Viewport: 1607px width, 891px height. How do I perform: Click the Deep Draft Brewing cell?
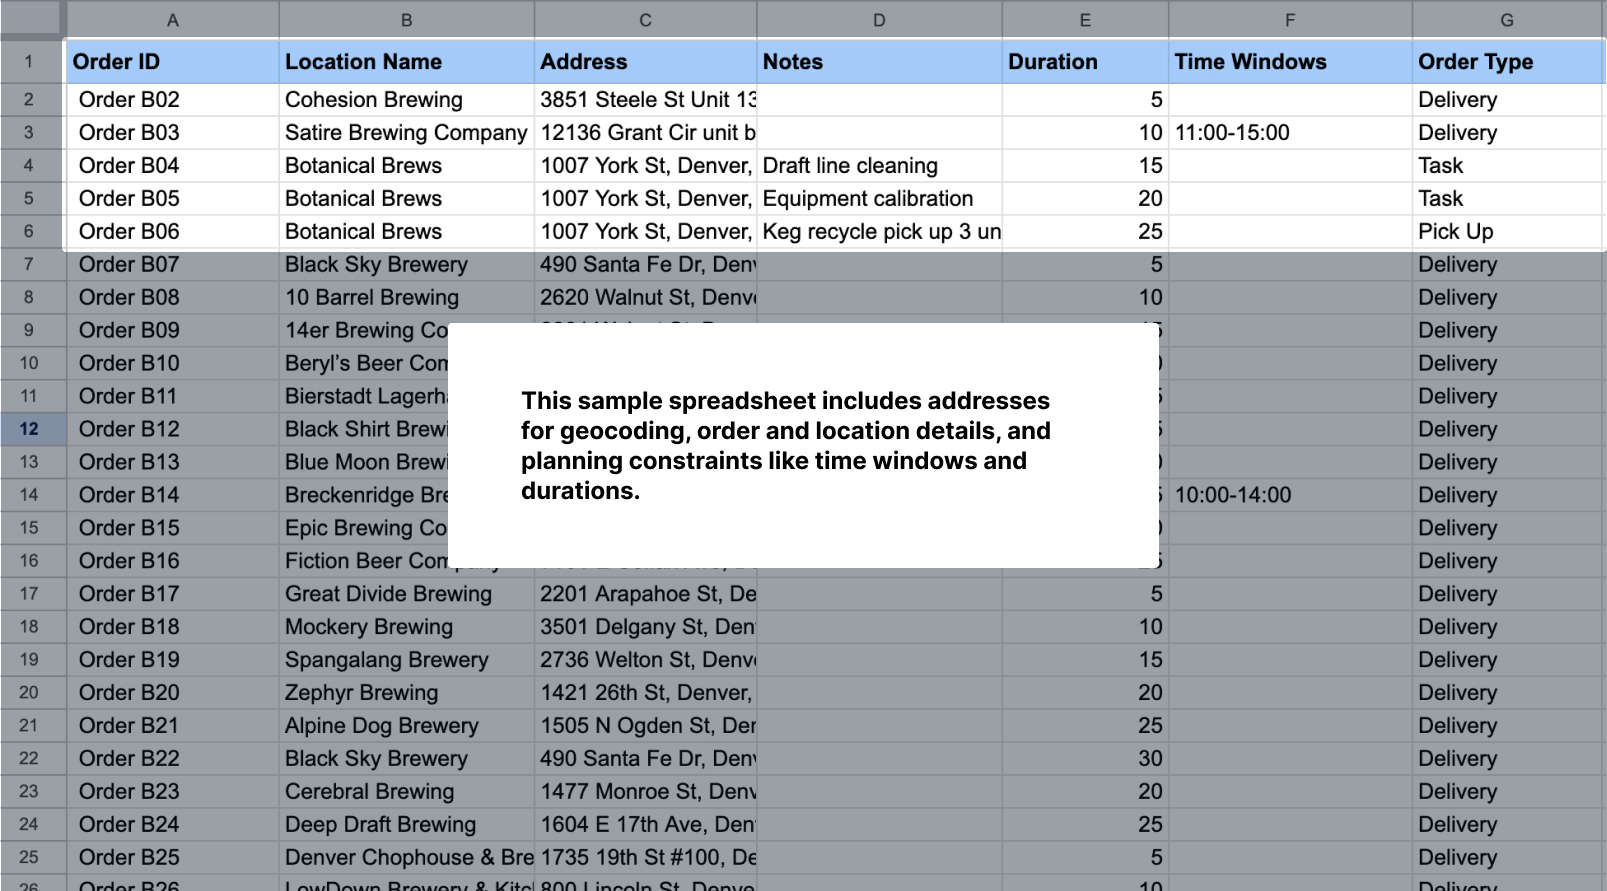[406, 825]
